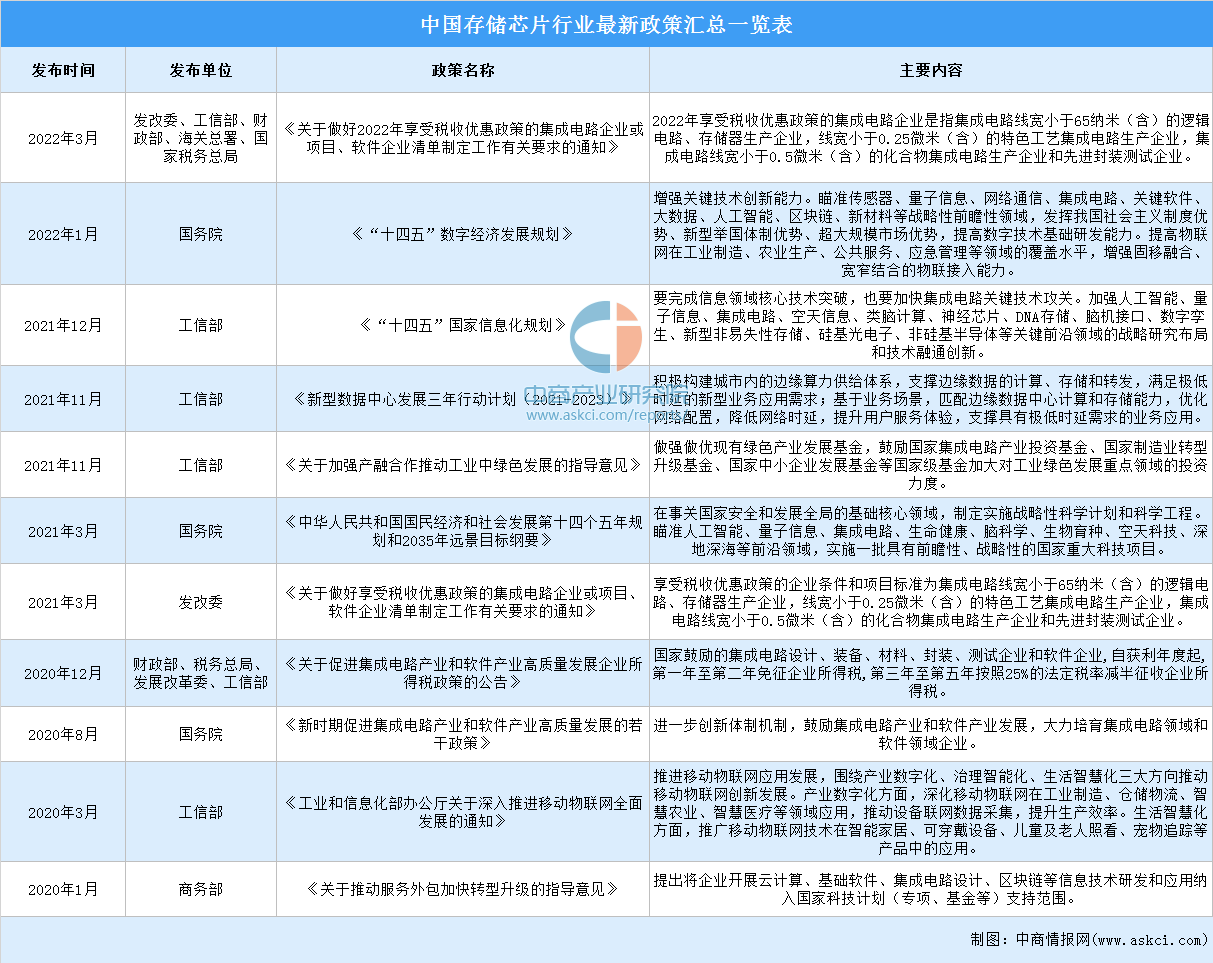This screenshot has width=1213, height=963.
Task: Click the 主要内容 column header
Action: pyautogui.click(x=930, y=70)
